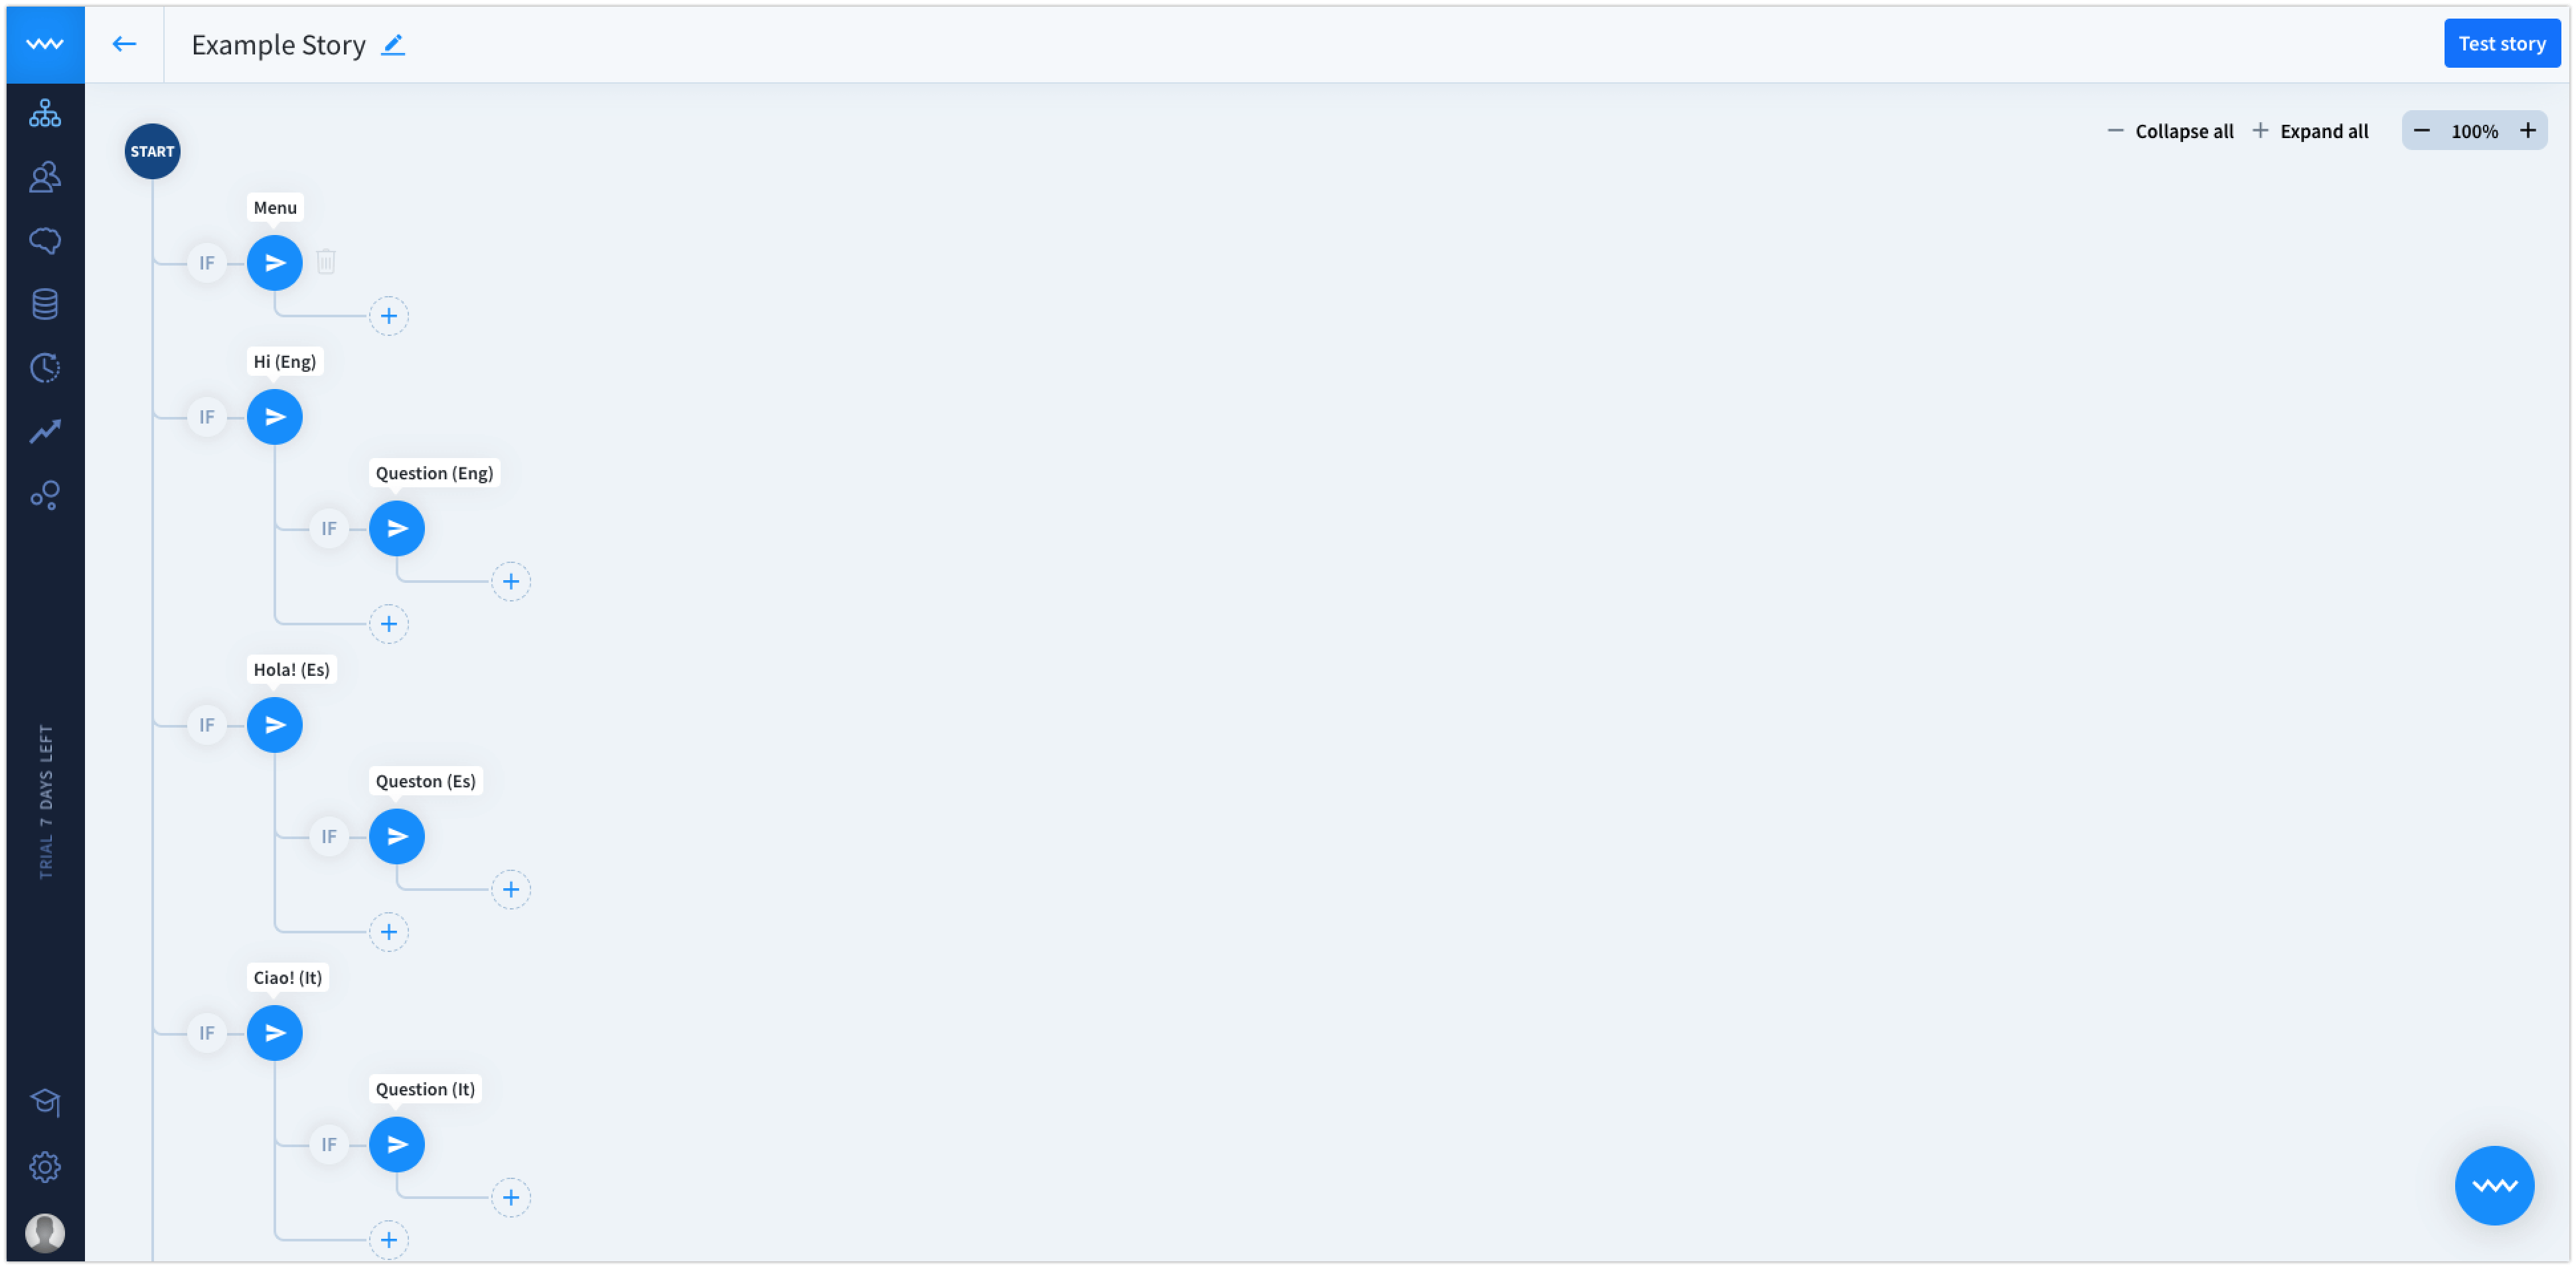This screenshot has width=2576, height=1268.
Task: Open the Entities database icon in sidebar
Action: pos(45,304)
